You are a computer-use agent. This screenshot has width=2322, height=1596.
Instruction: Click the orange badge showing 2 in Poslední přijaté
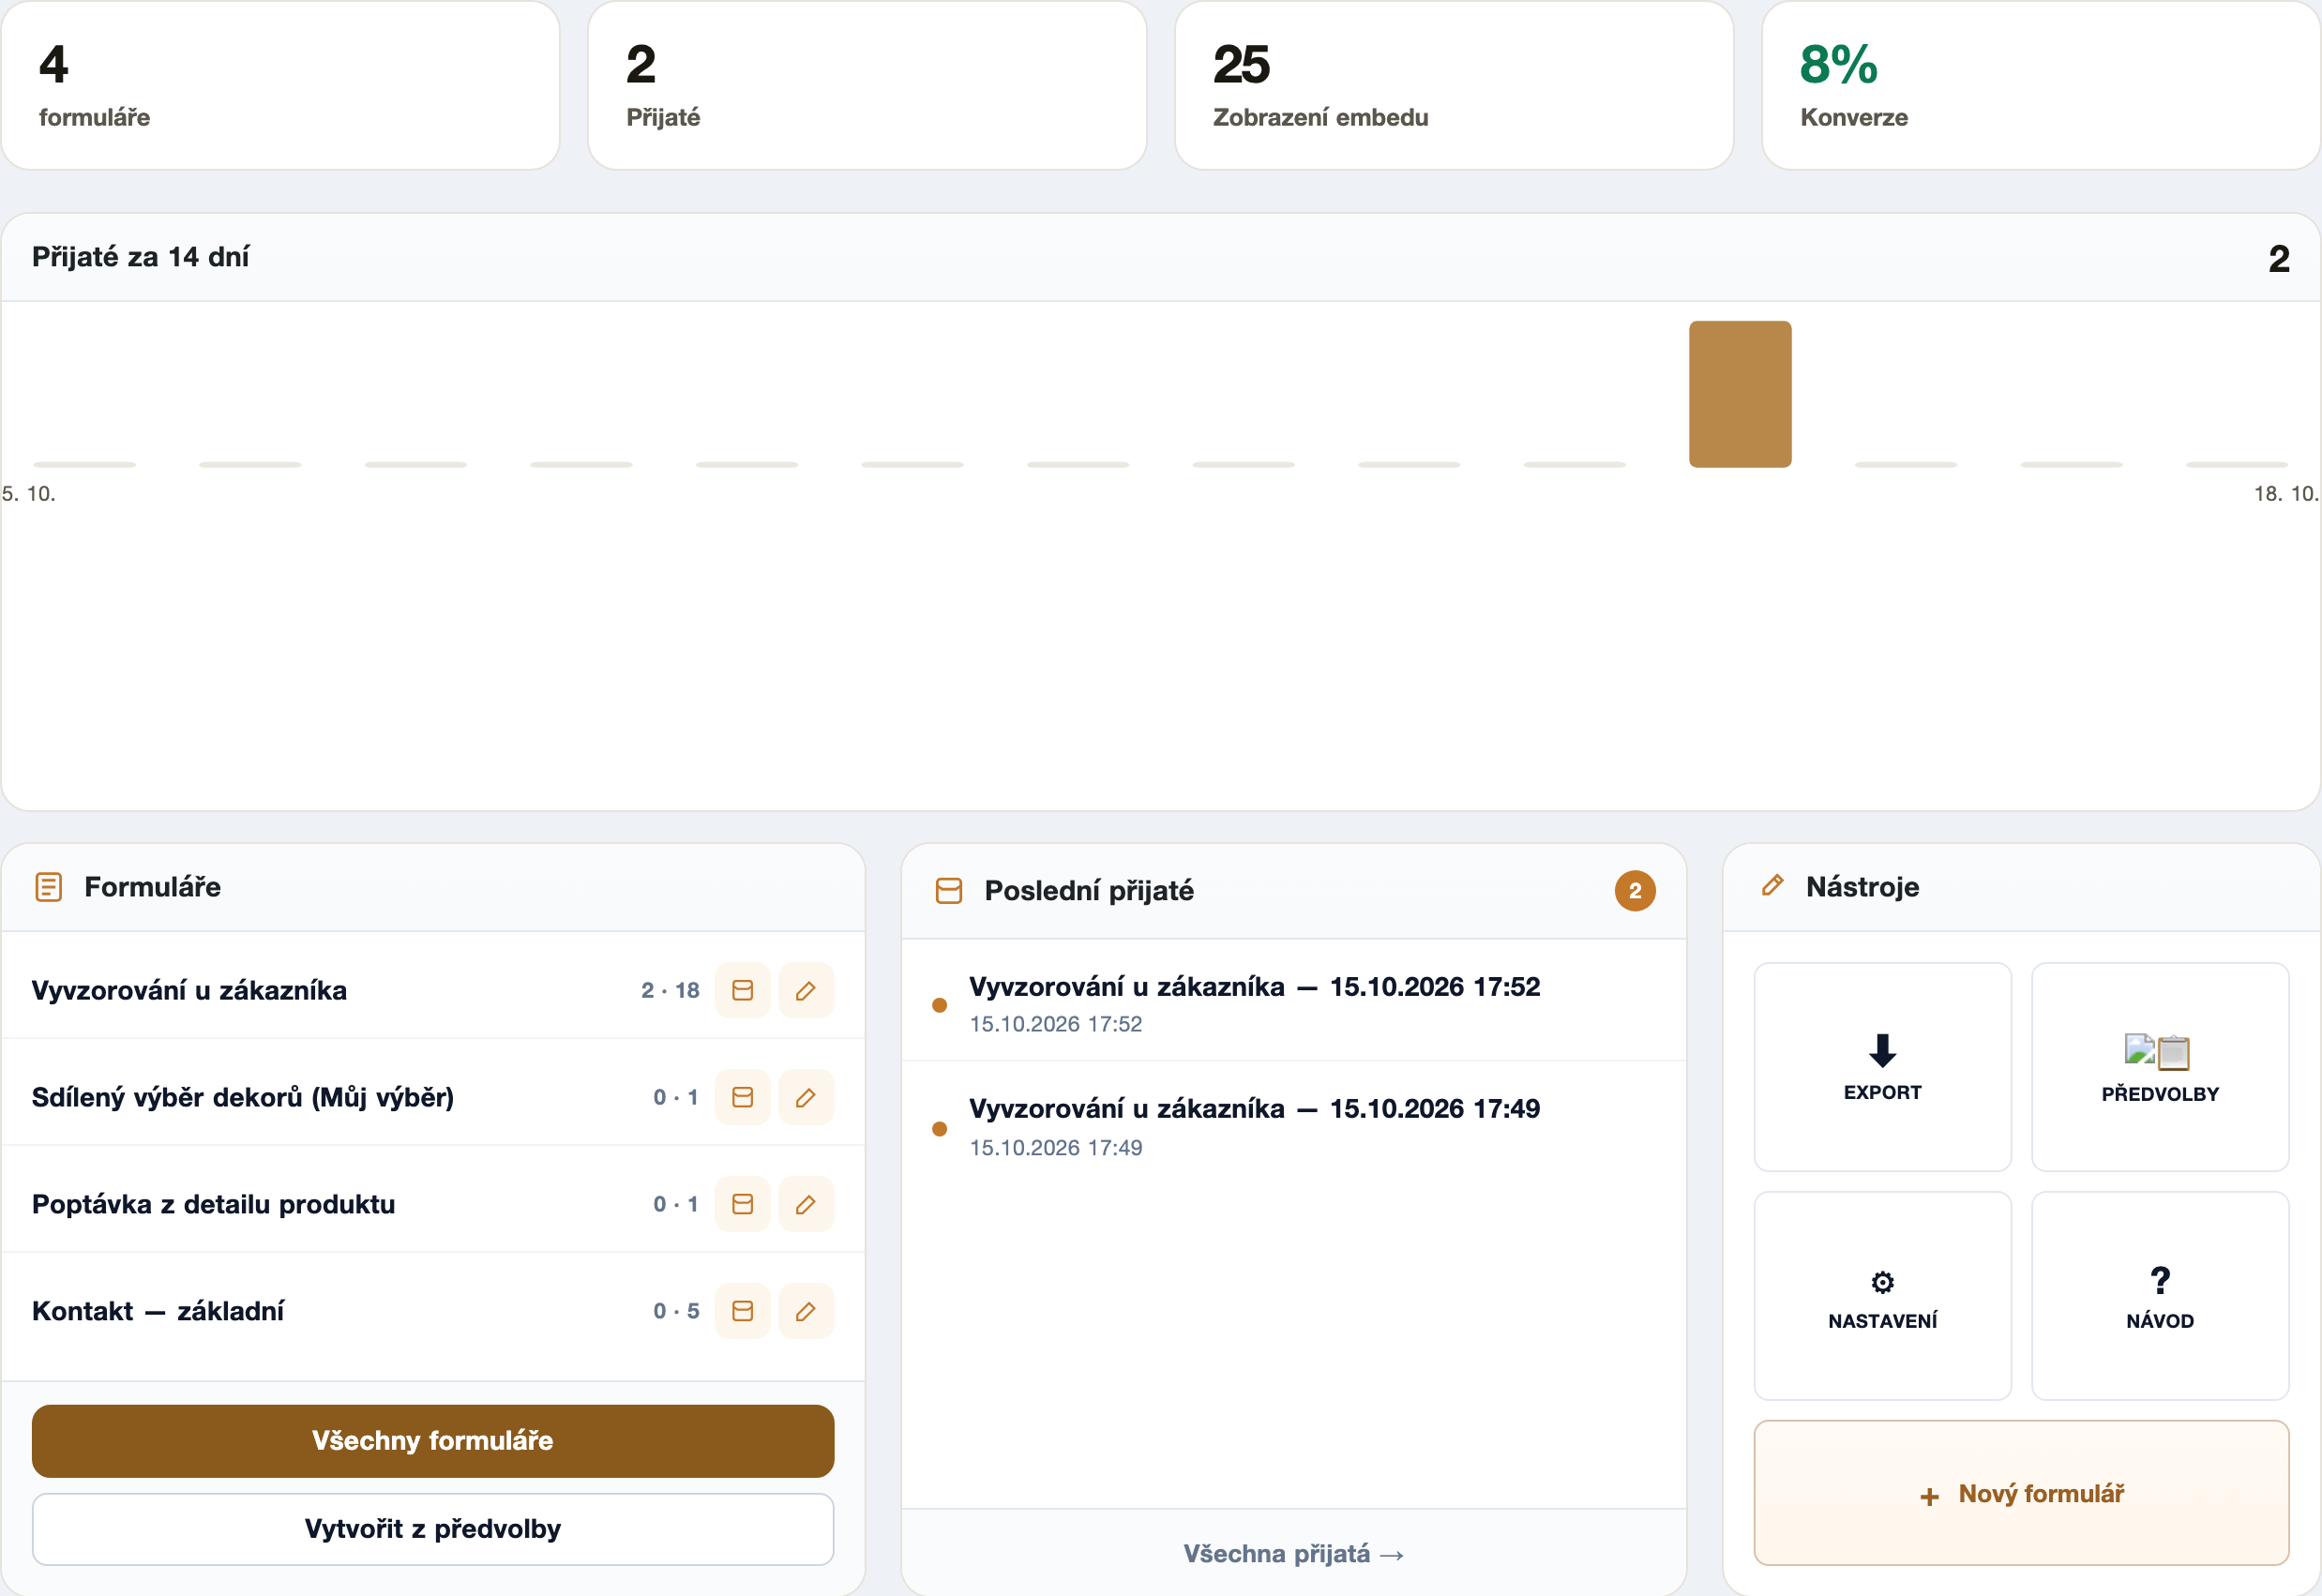tap(1635, 891)
